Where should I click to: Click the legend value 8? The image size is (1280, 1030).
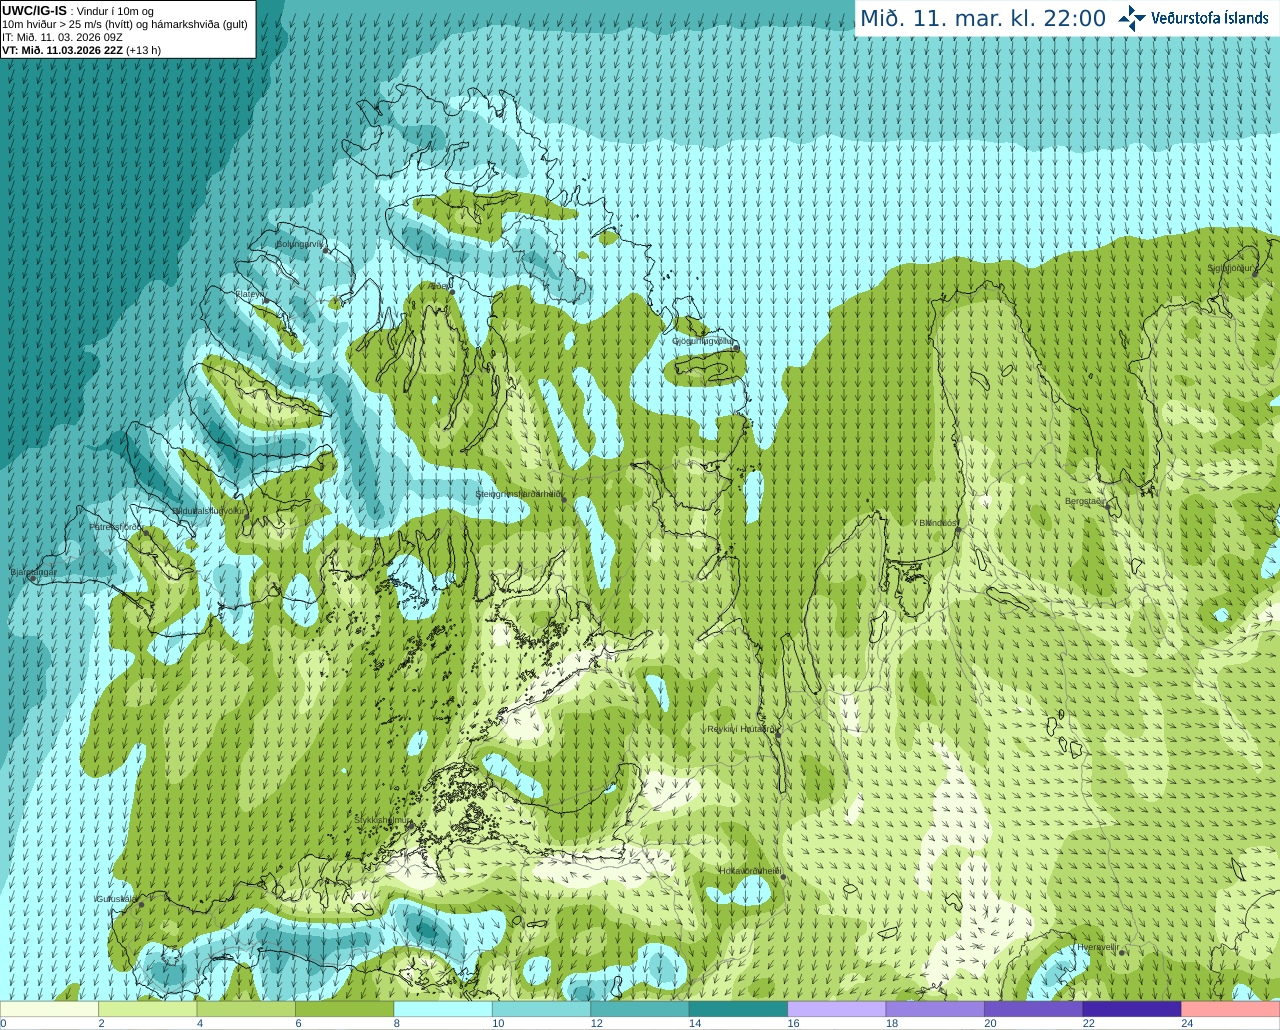pos(397,1023)
